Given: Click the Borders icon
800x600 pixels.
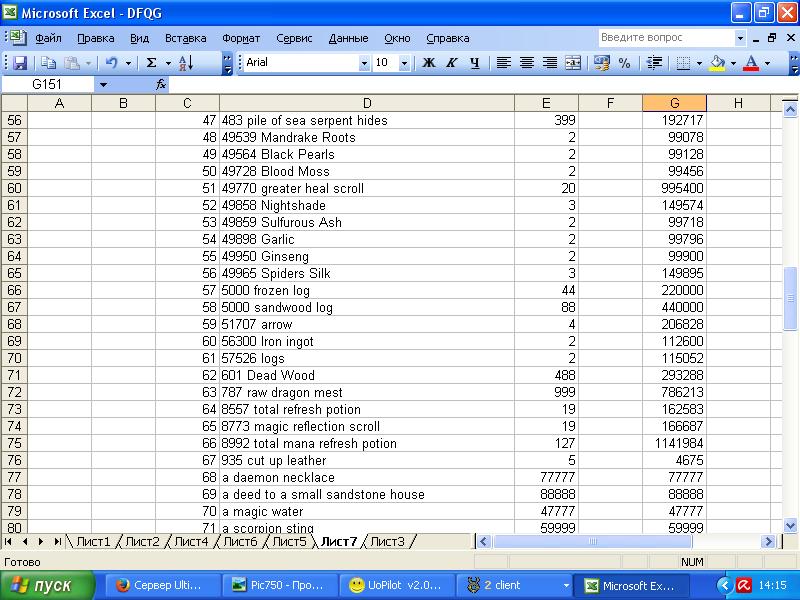Looking at the screenshot, I should coord(683,63).
